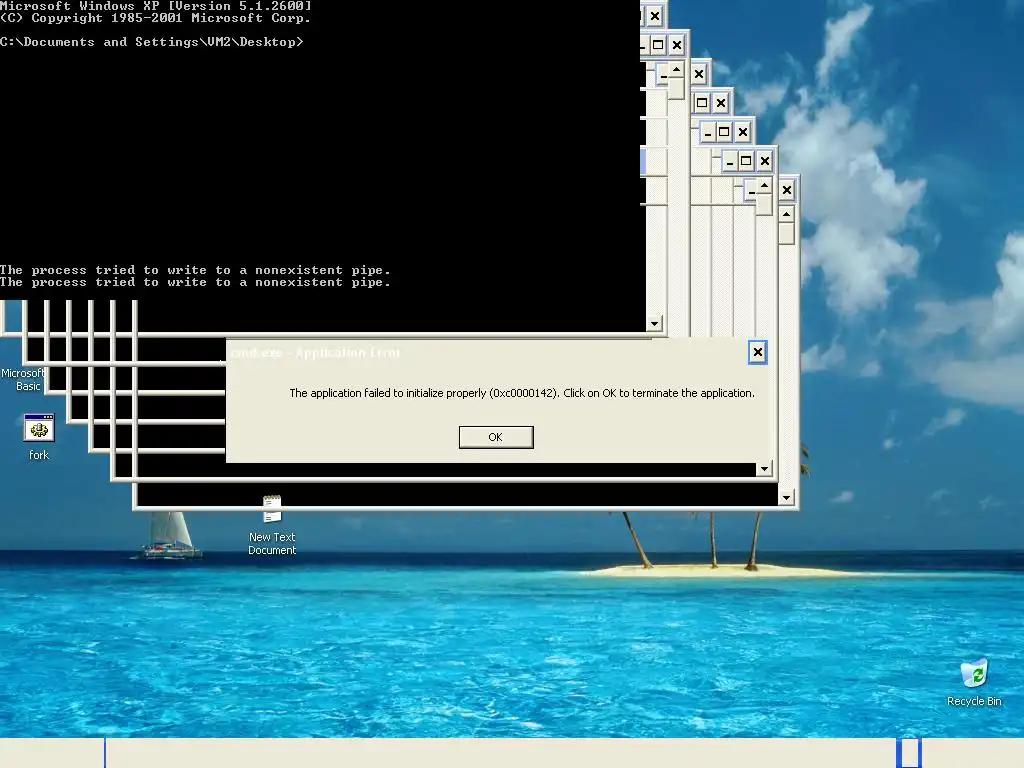Close the rearmost cascaded cmd window
1024x768 pixels.
(787, 190)
